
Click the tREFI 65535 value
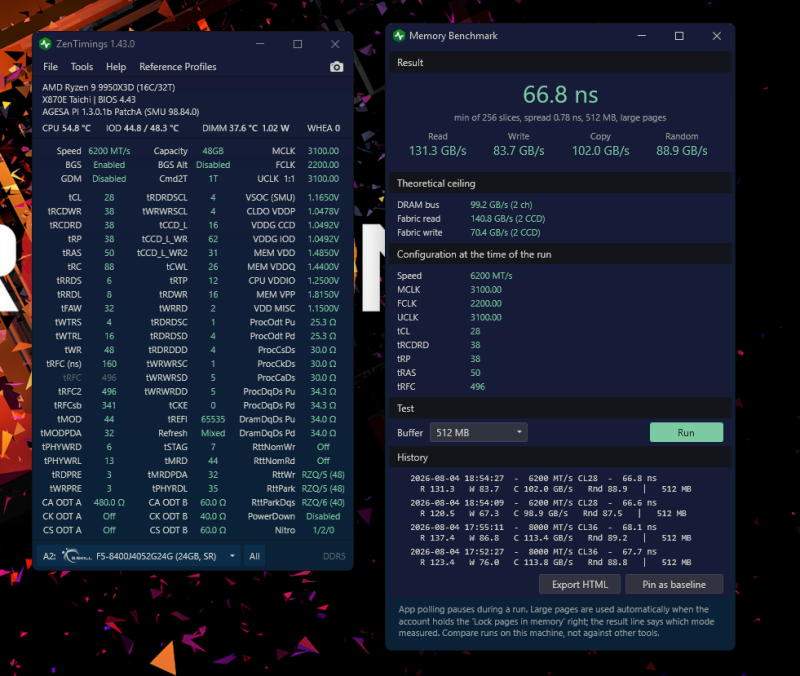coord(213,419)
